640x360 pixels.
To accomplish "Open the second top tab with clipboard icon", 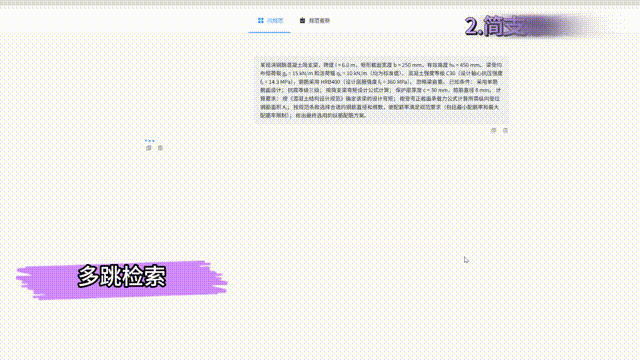I will pos(315,20).
